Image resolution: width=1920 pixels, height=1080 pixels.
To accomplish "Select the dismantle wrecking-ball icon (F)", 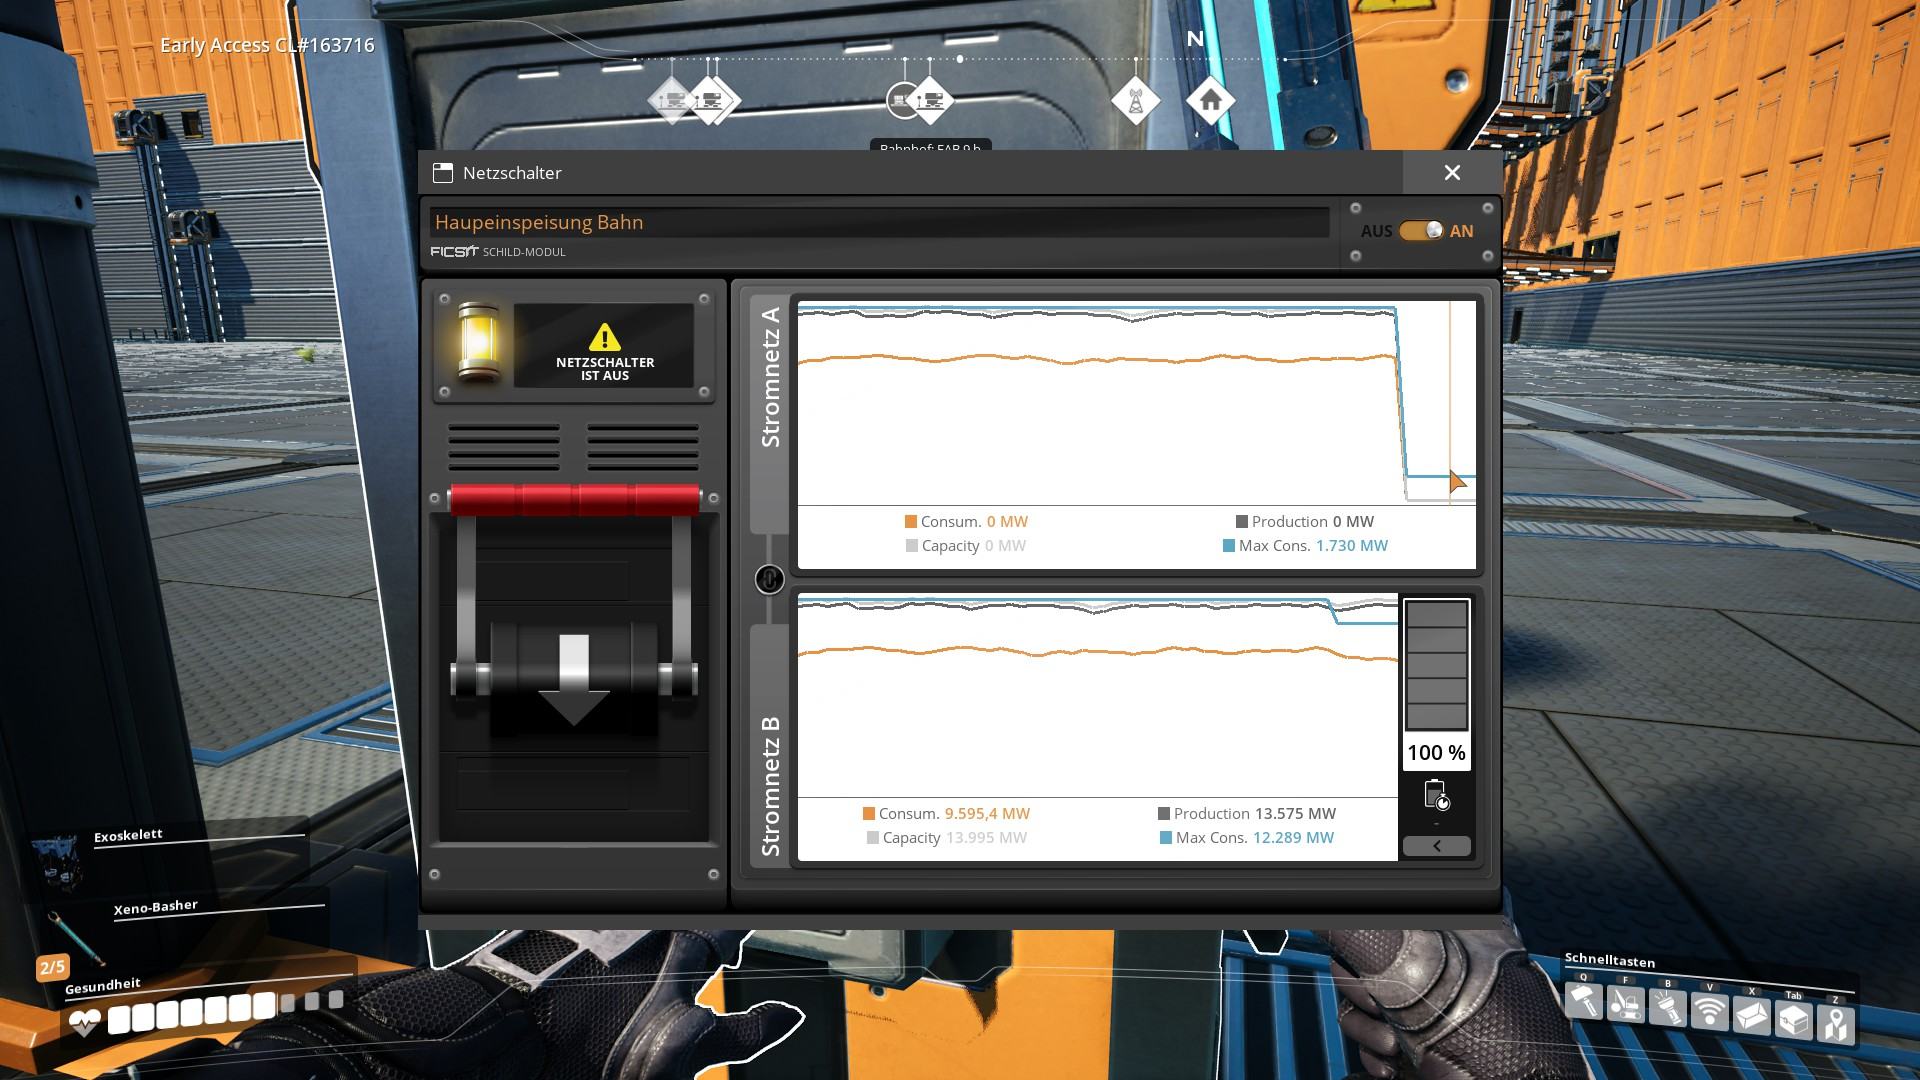I will [x=1626, y=1004].
